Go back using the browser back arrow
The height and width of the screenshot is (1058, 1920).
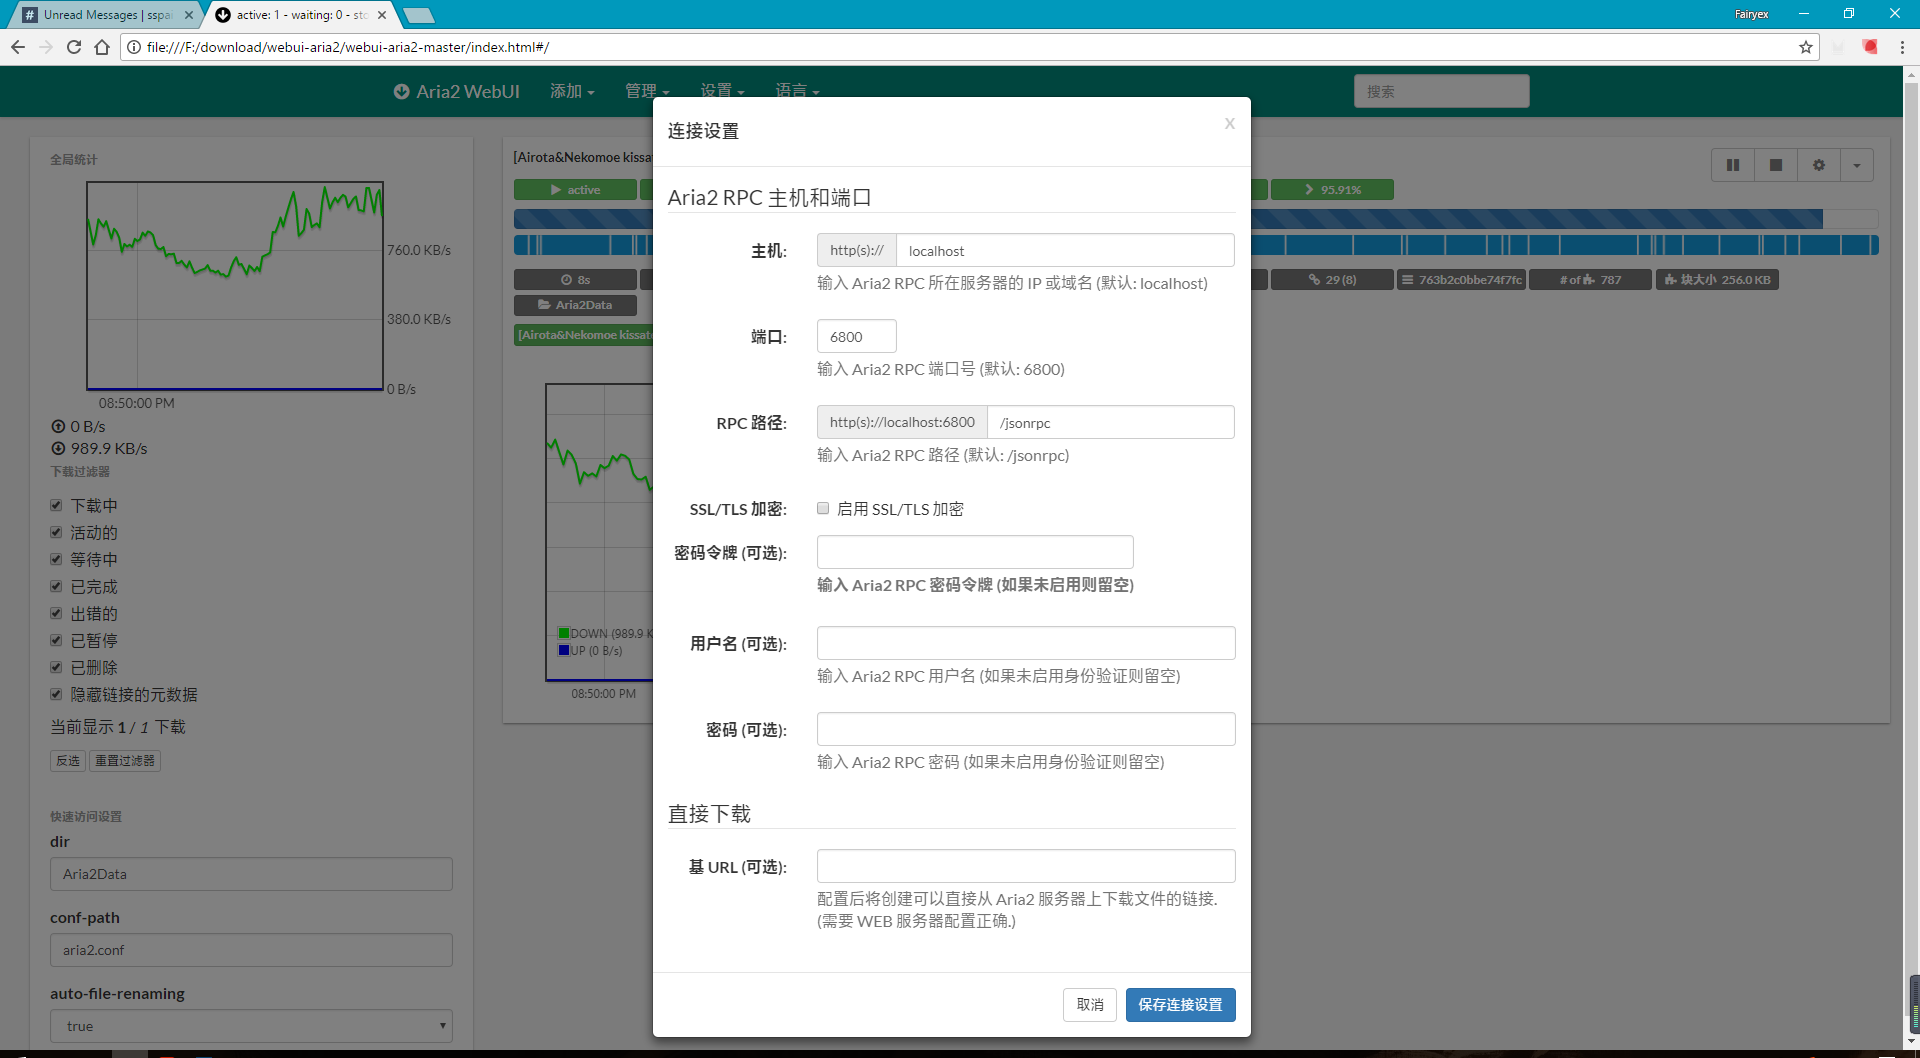[18, 47]
